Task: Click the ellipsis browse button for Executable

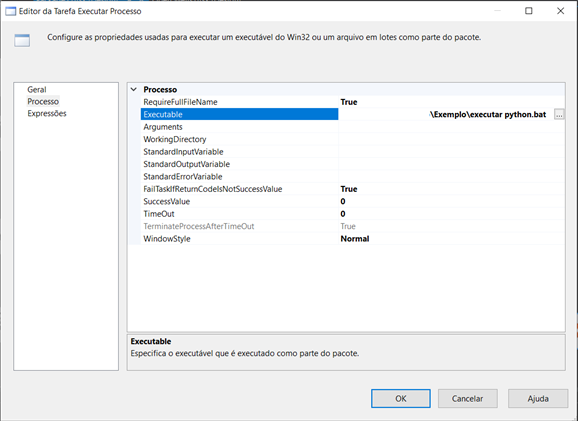Action: coord(559,115)
